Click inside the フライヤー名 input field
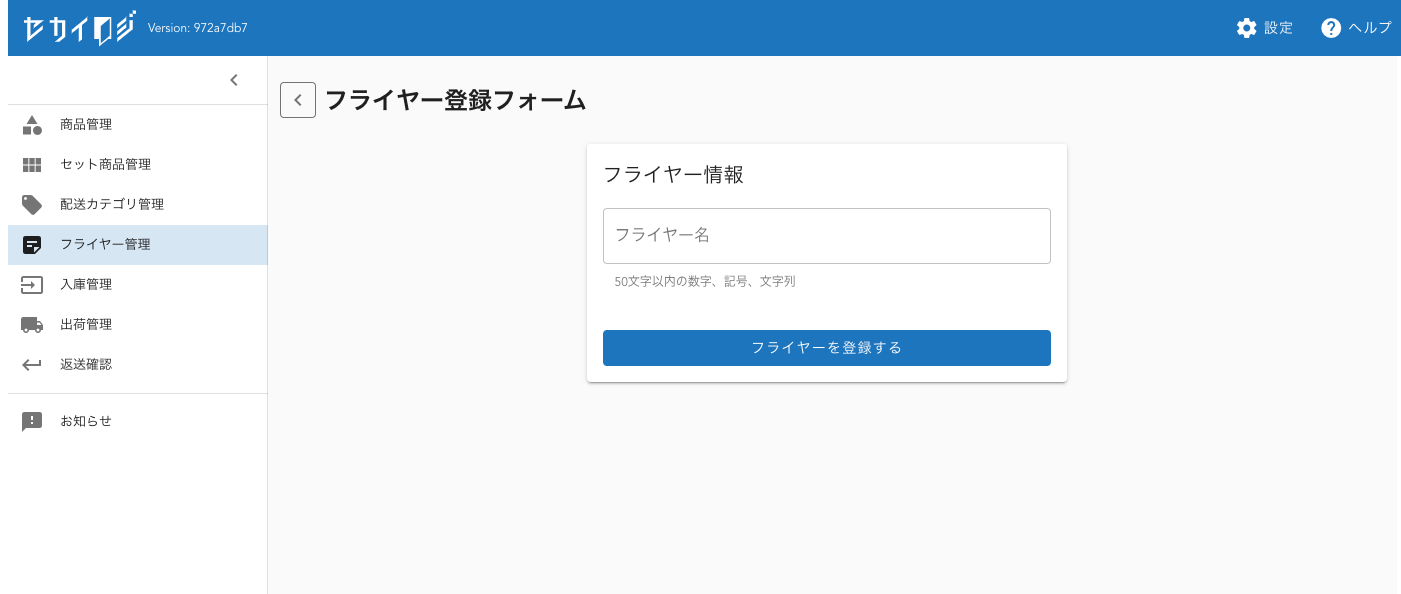Screen dimensions: 1401x594 click(826, 236)
